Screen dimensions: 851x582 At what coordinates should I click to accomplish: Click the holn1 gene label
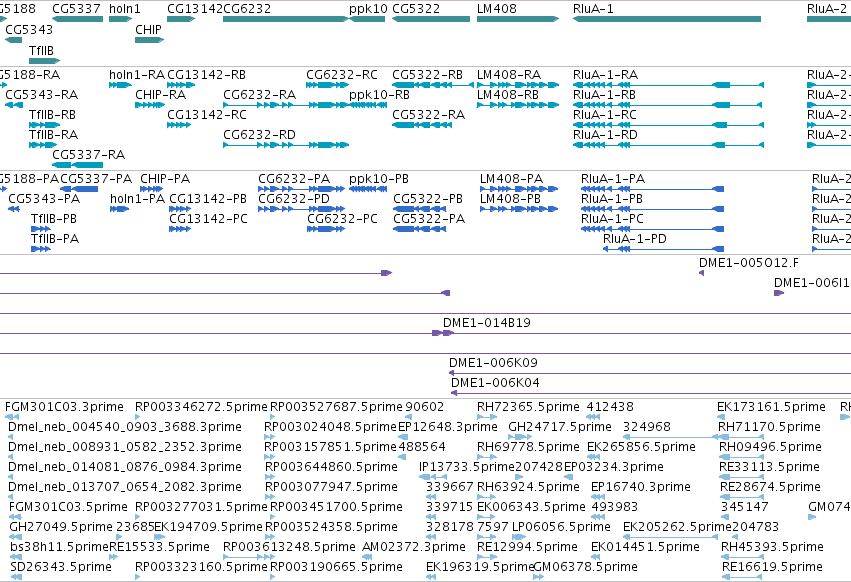(124, 9)
